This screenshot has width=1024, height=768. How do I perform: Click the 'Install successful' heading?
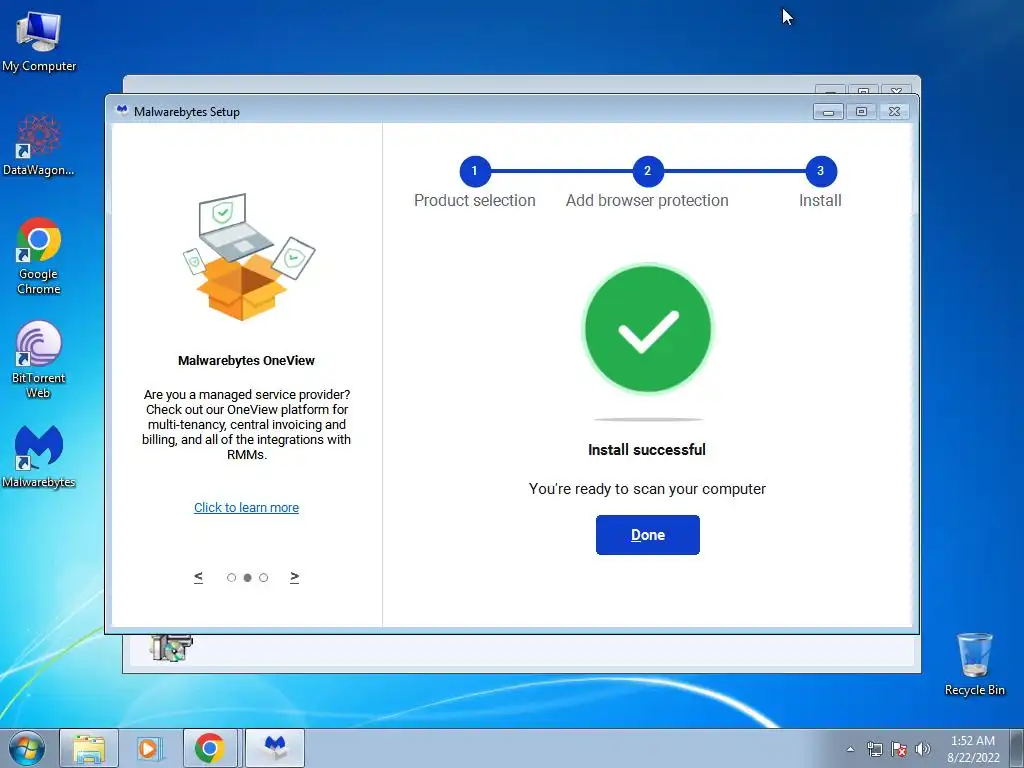[x=647, y=450]
